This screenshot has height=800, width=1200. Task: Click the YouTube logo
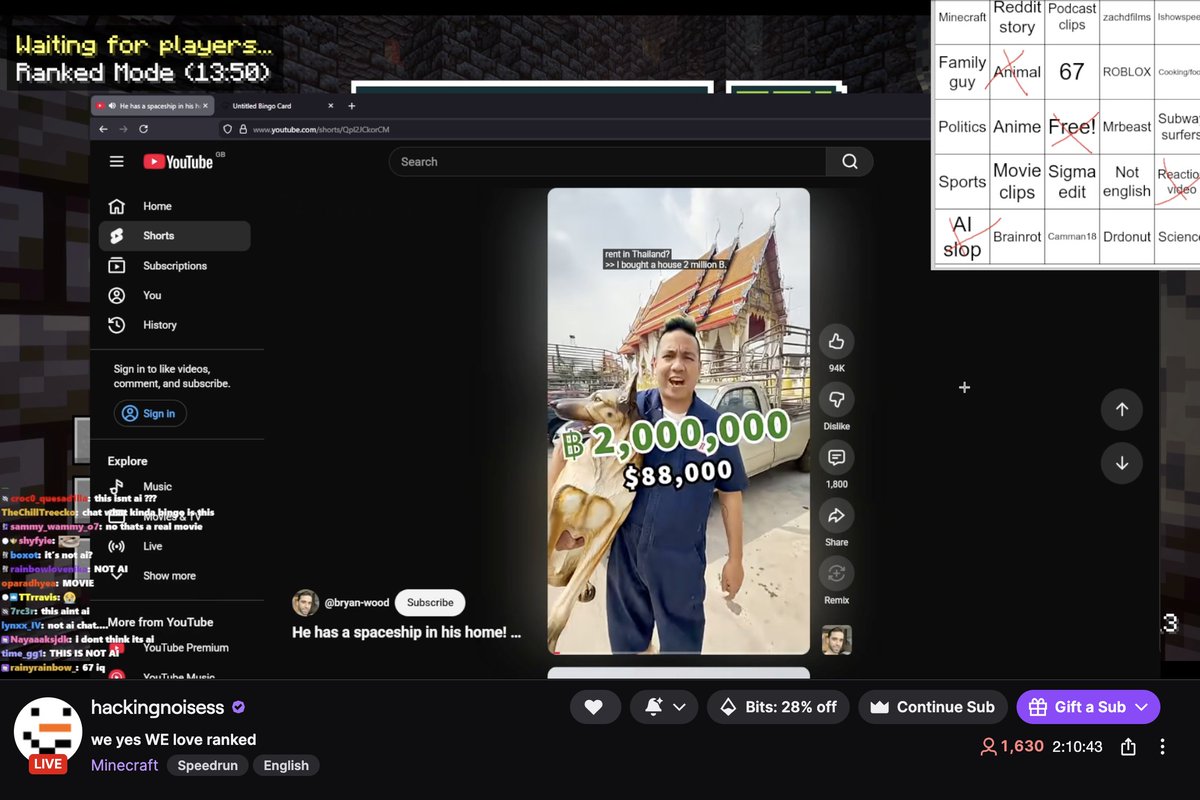178,162
